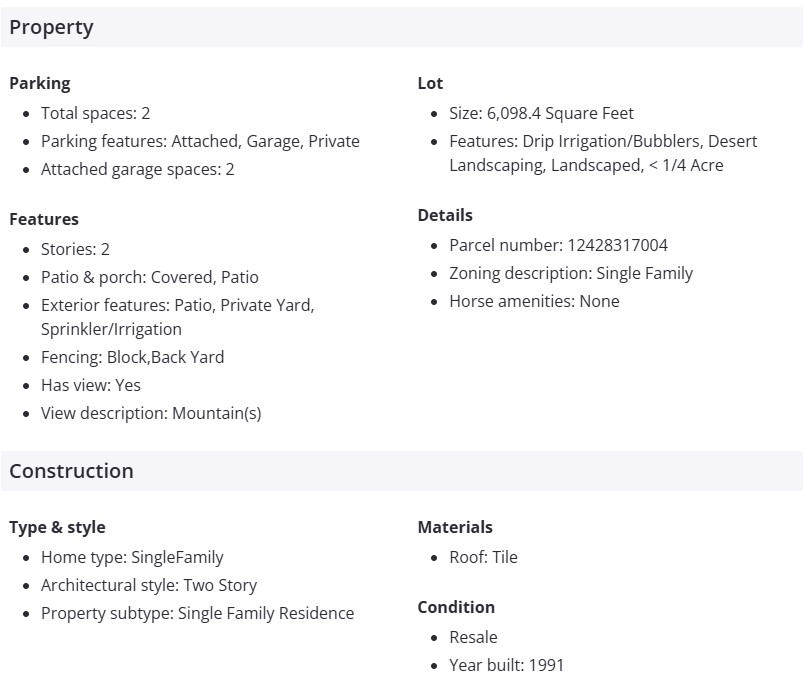Viewport: 805px width, 682px height.
Task: Select the Attached garage spaces entry
Action: tap(138, 169)
